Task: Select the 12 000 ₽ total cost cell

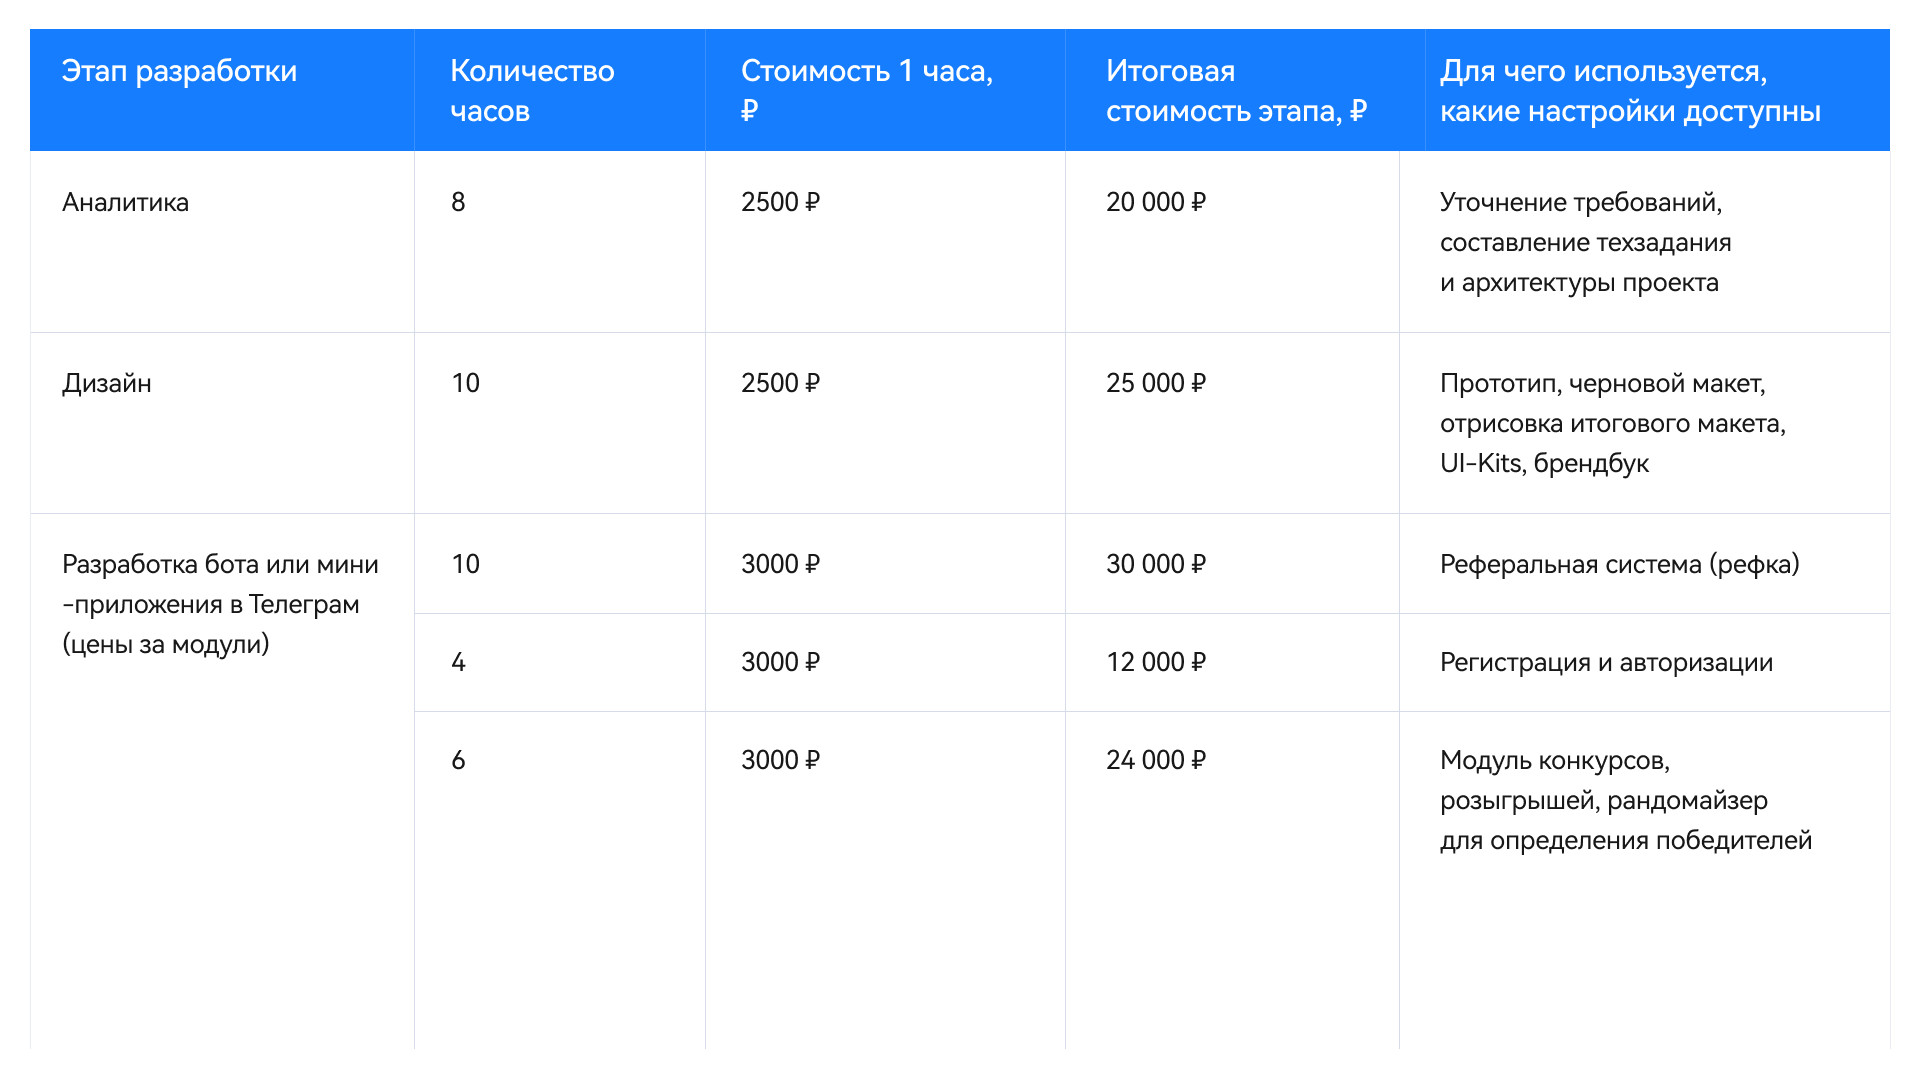Action: tap(1156, 662)
